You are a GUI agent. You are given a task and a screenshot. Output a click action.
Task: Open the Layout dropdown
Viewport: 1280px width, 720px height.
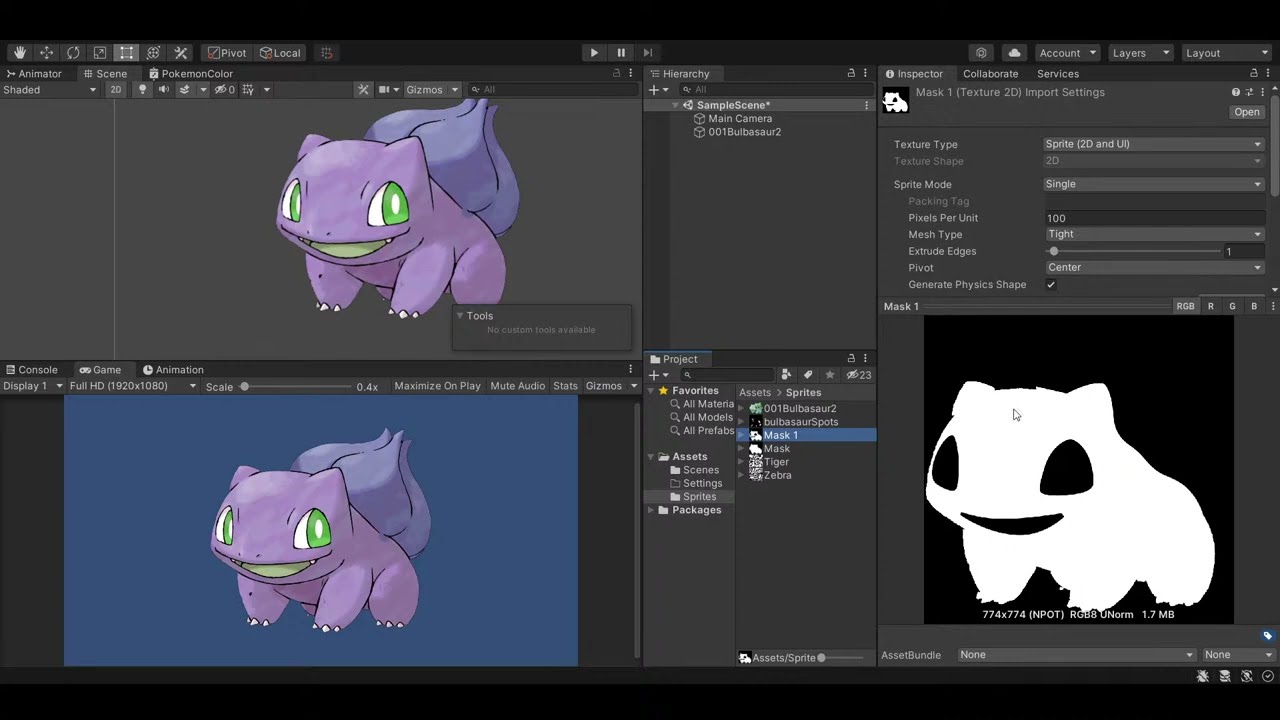coord(1226,53)
